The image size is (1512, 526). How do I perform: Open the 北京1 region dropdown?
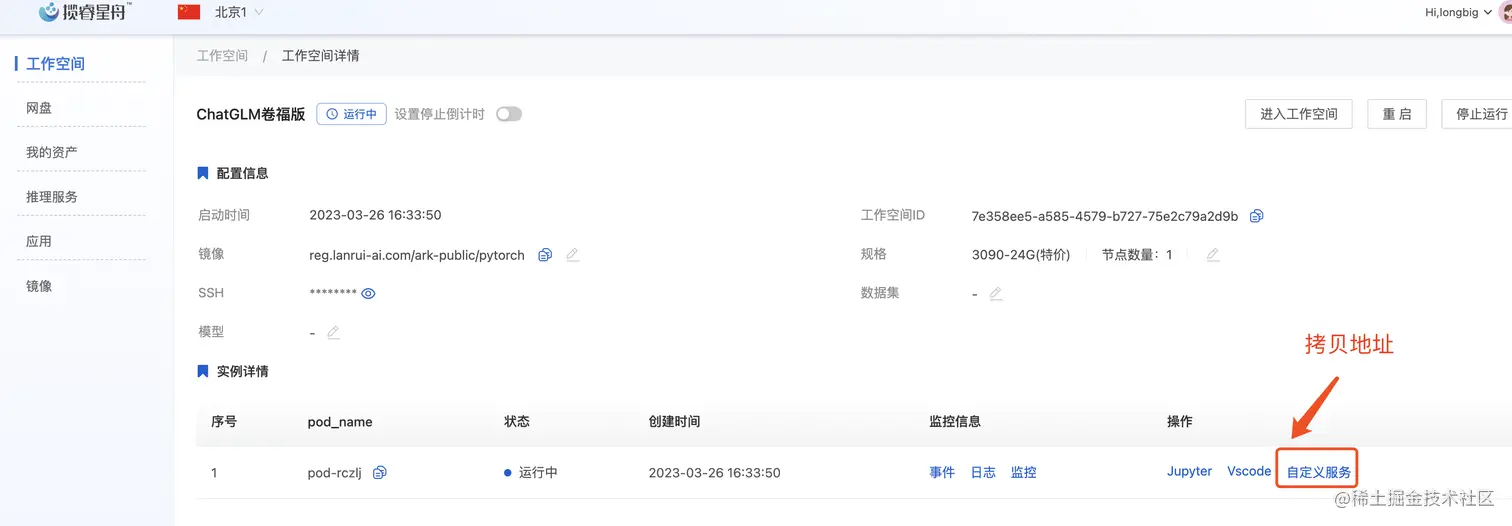[x=239, y=12]
